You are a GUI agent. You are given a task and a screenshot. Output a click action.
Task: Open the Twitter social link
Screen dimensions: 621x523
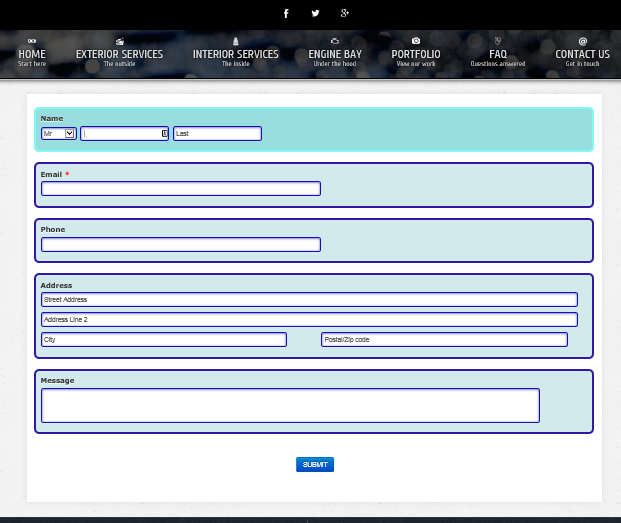coord(315,13)
